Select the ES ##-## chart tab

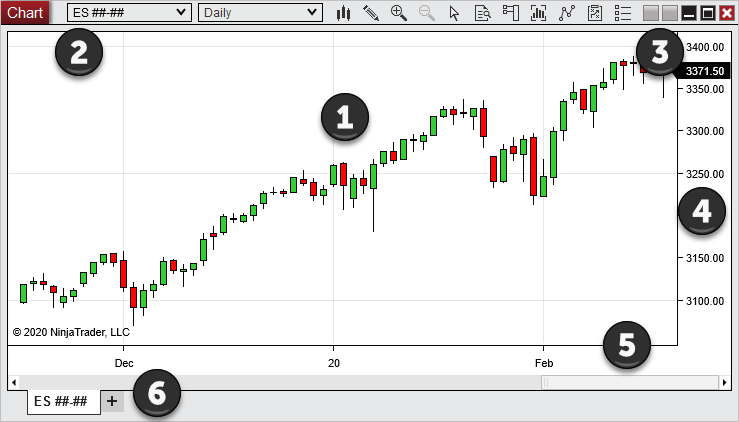(63, 402)
